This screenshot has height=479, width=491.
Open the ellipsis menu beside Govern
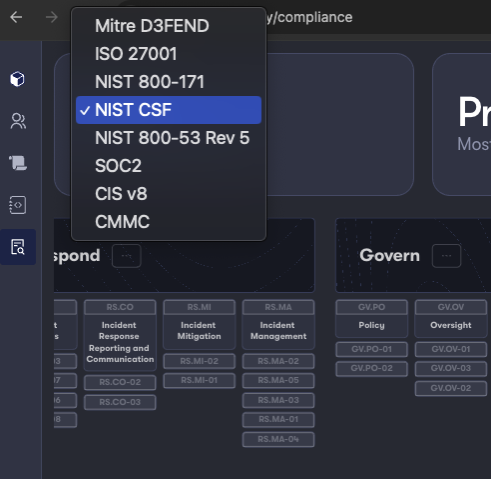tap(446, 256)
